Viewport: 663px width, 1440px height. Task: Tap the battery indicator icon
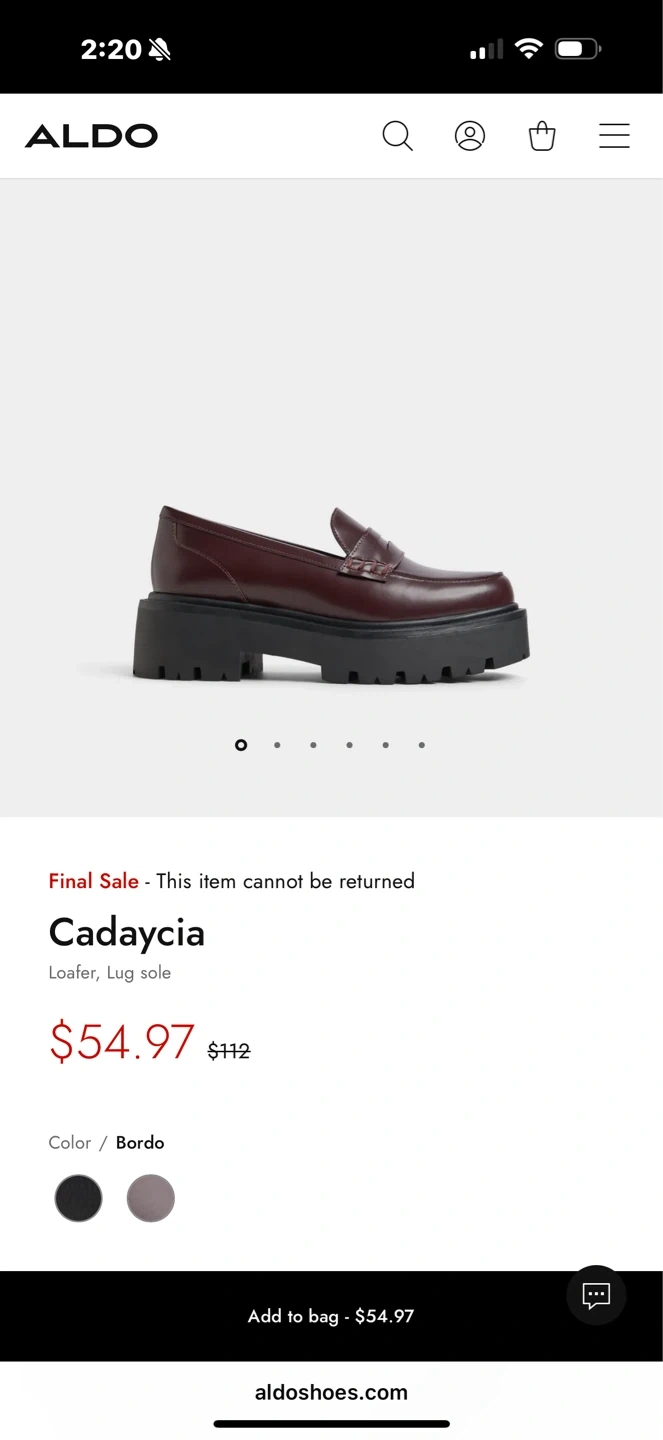tap(578, 48)
